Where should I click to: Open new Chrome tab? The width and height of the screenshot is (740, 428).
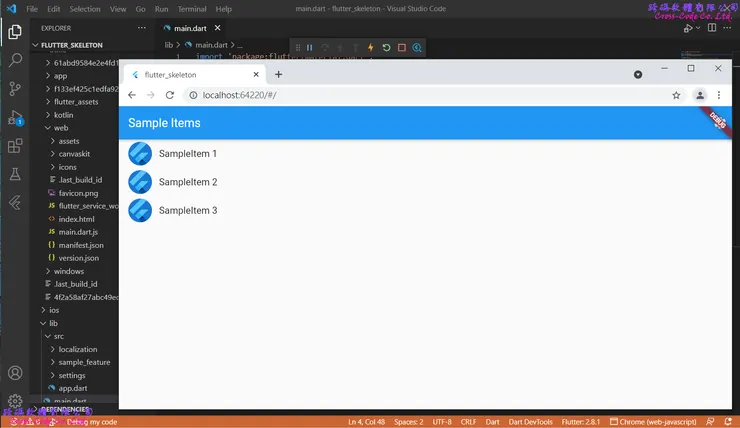click(x=278, y=75)
